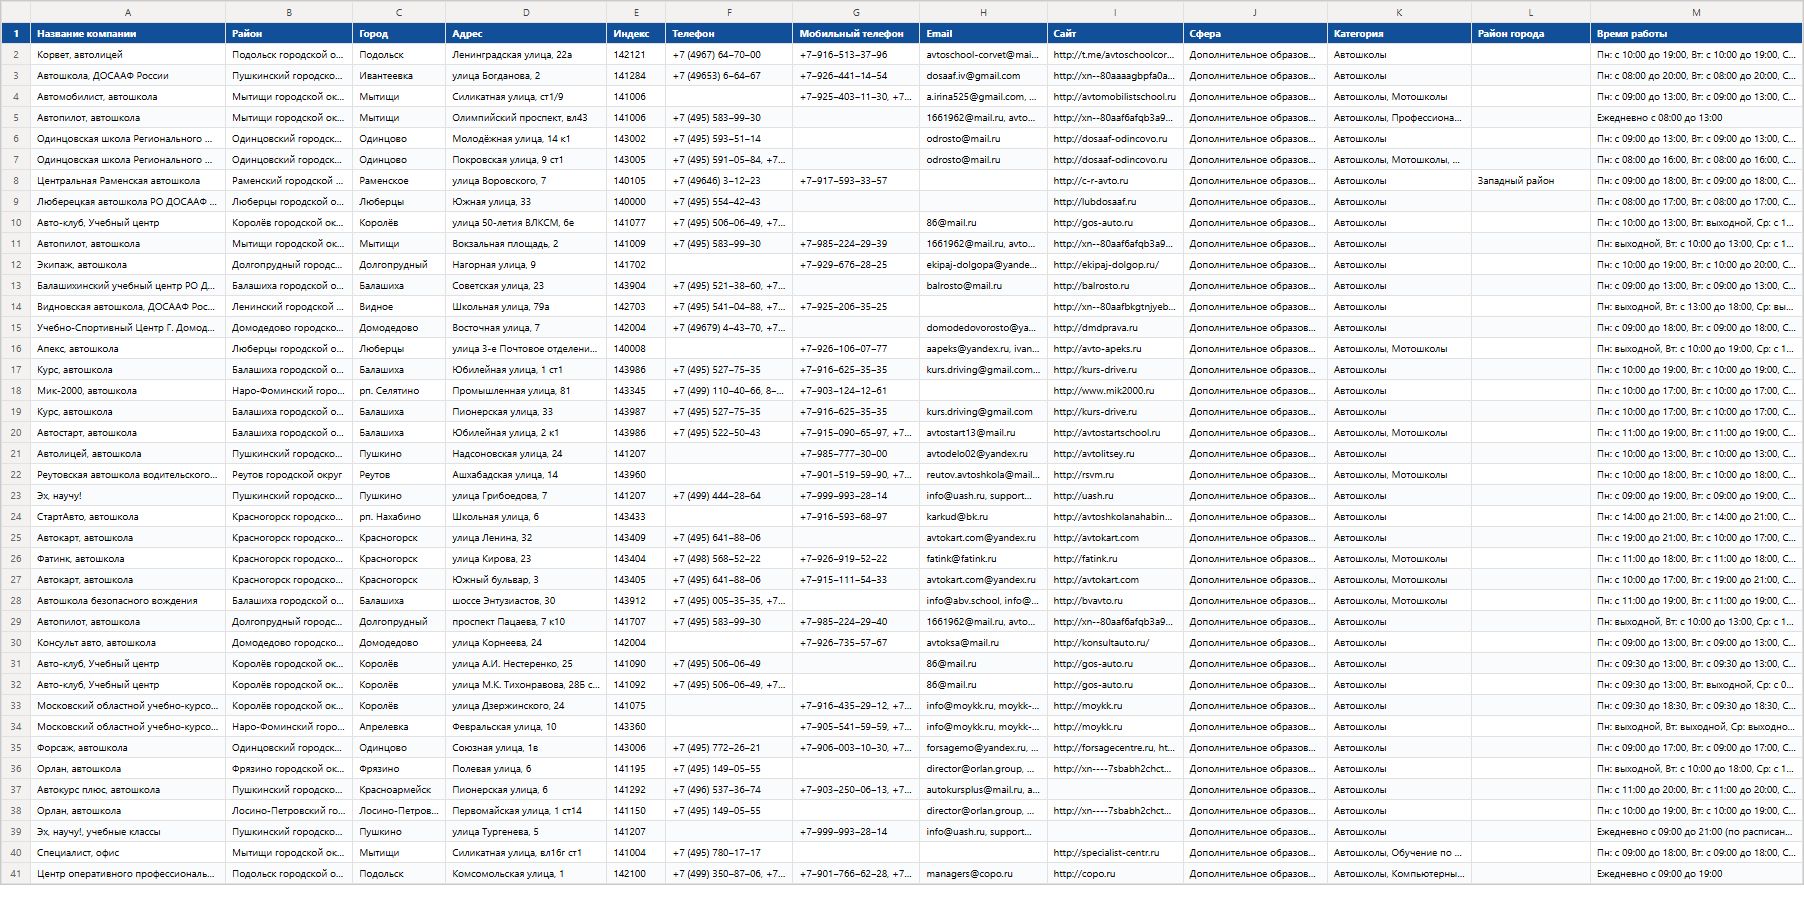Viewport: 1804px width, 902px height.
Task: Click the 'Категория' header cell
Action: 1399,33
